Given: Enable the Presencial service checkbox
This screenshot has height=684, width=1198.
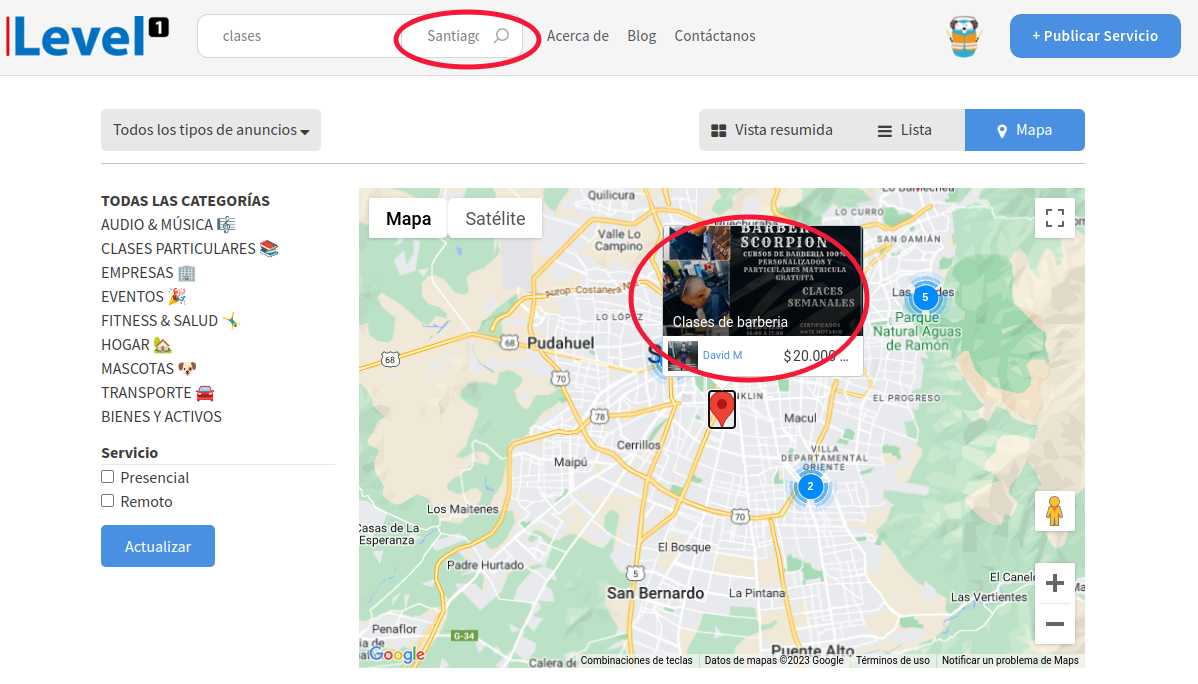Looking at the screenshot, I should tap(108, 477).
